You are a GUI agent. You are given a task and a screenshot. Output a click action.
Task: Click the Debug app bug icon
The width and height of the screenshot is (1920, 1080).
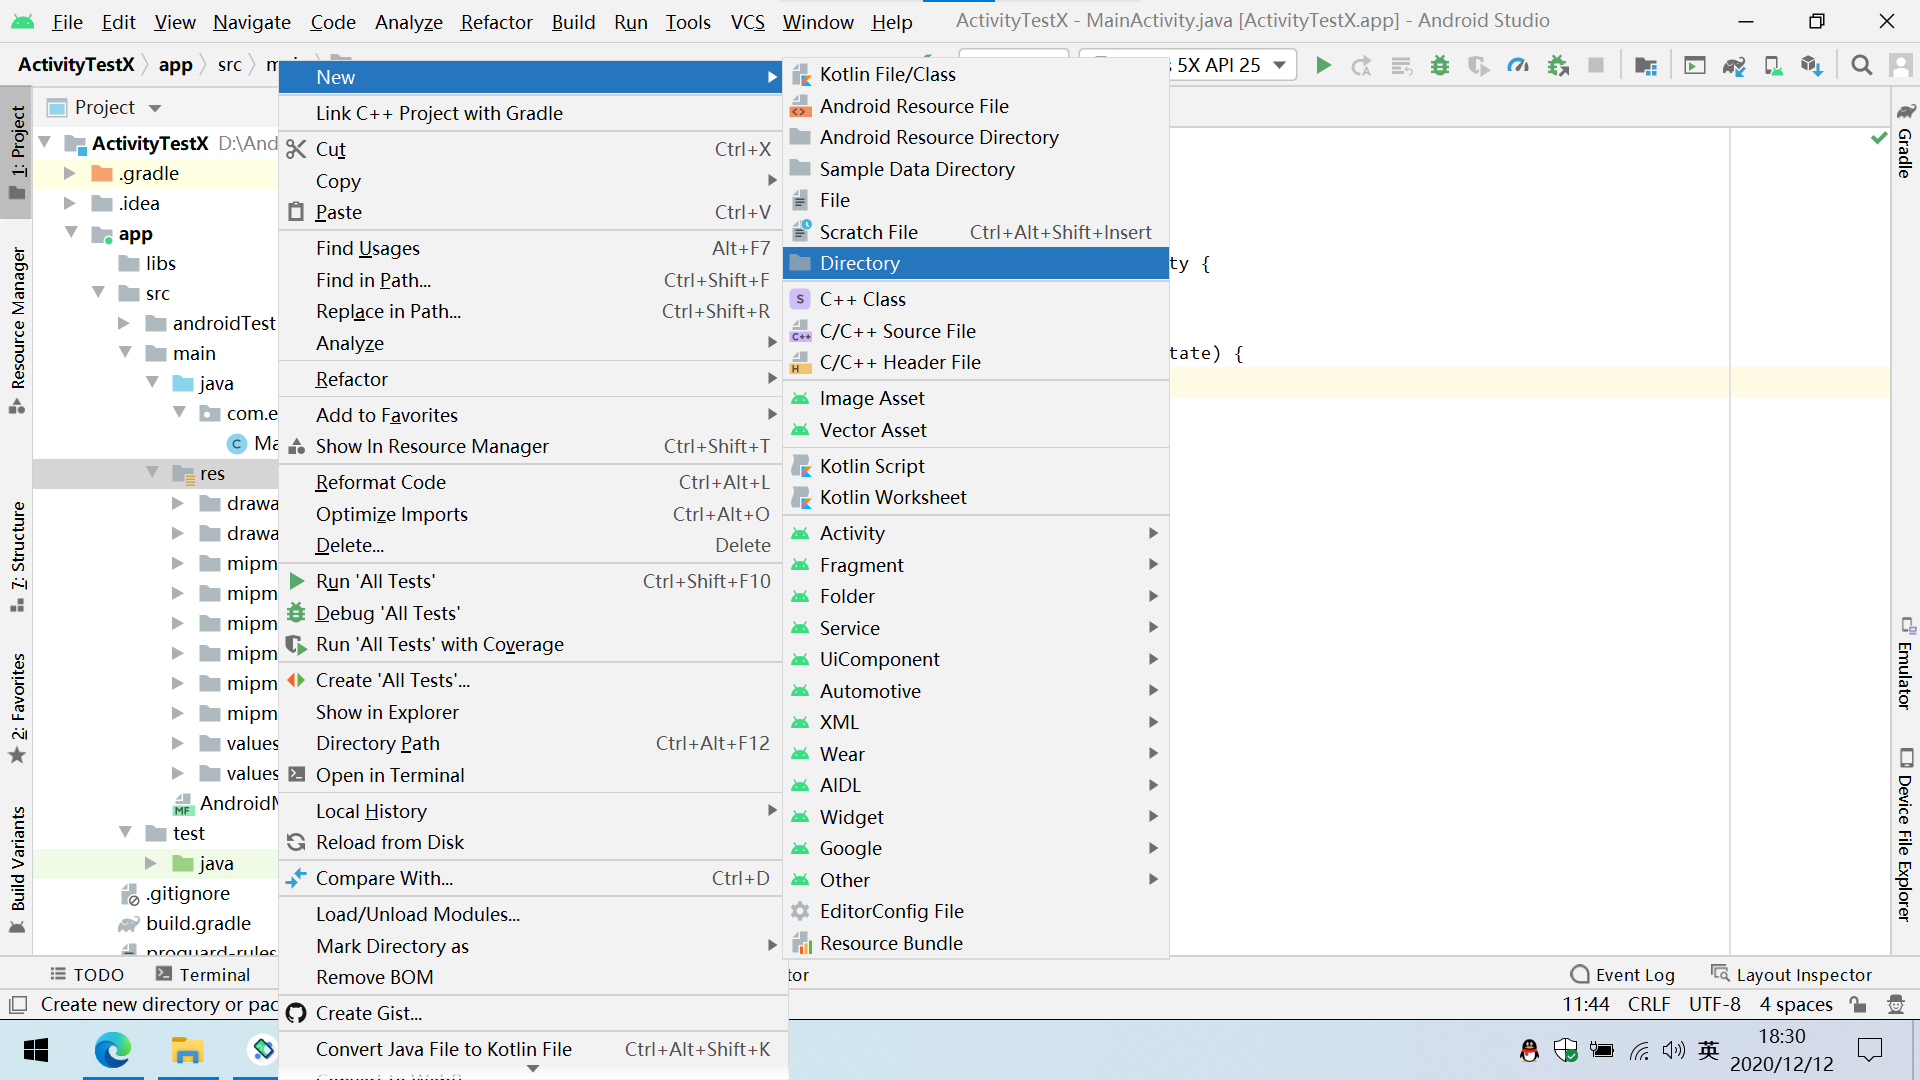pos(1440,66)
